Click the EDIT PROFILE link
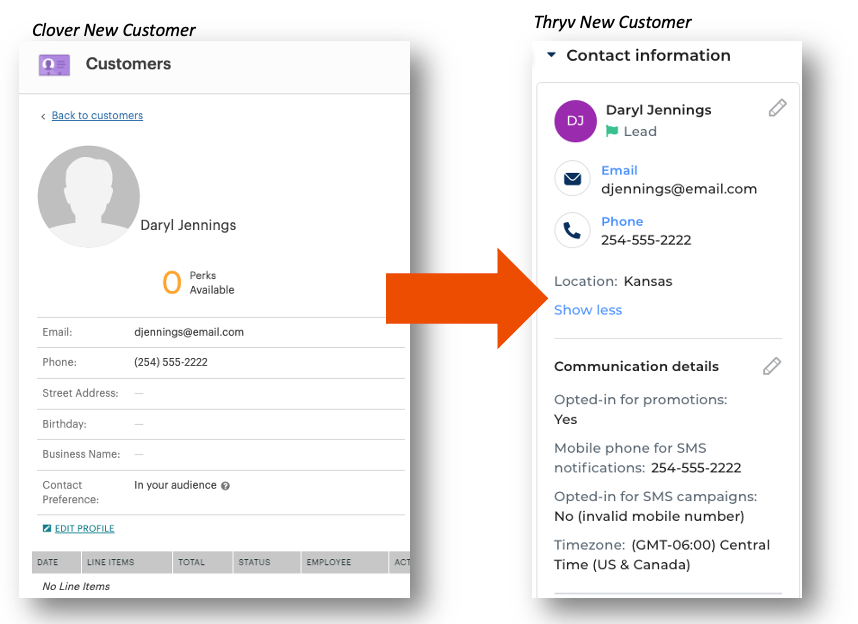The image size is (858, 624). click(x=84, y=528)
